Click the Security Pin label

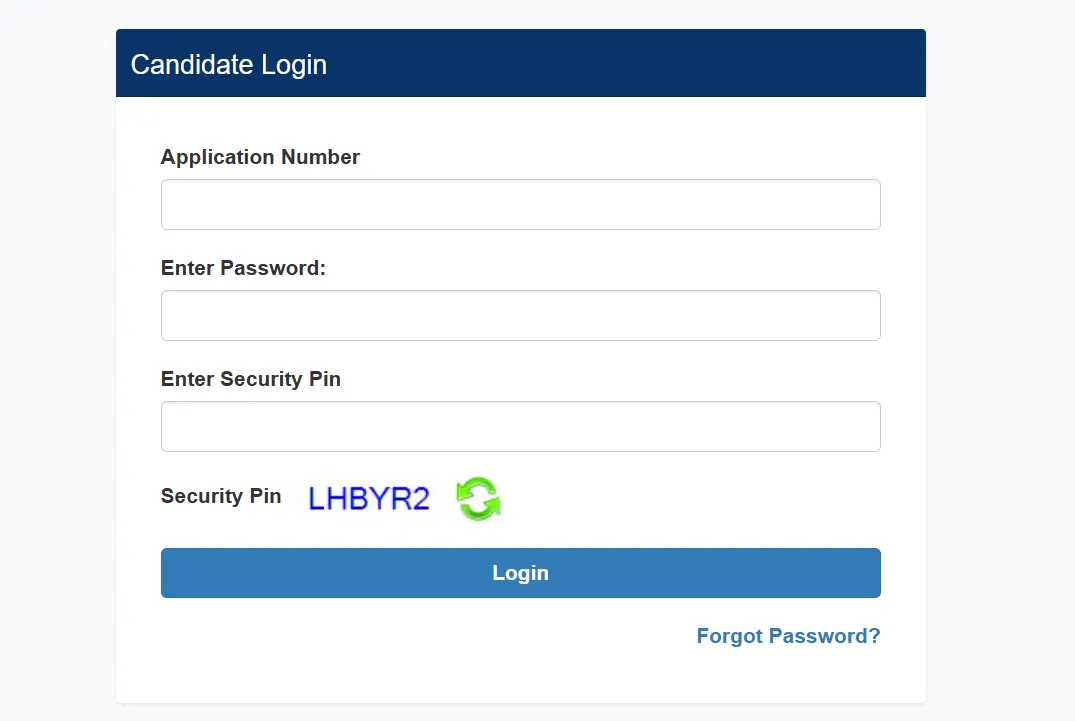pos(221,496)
